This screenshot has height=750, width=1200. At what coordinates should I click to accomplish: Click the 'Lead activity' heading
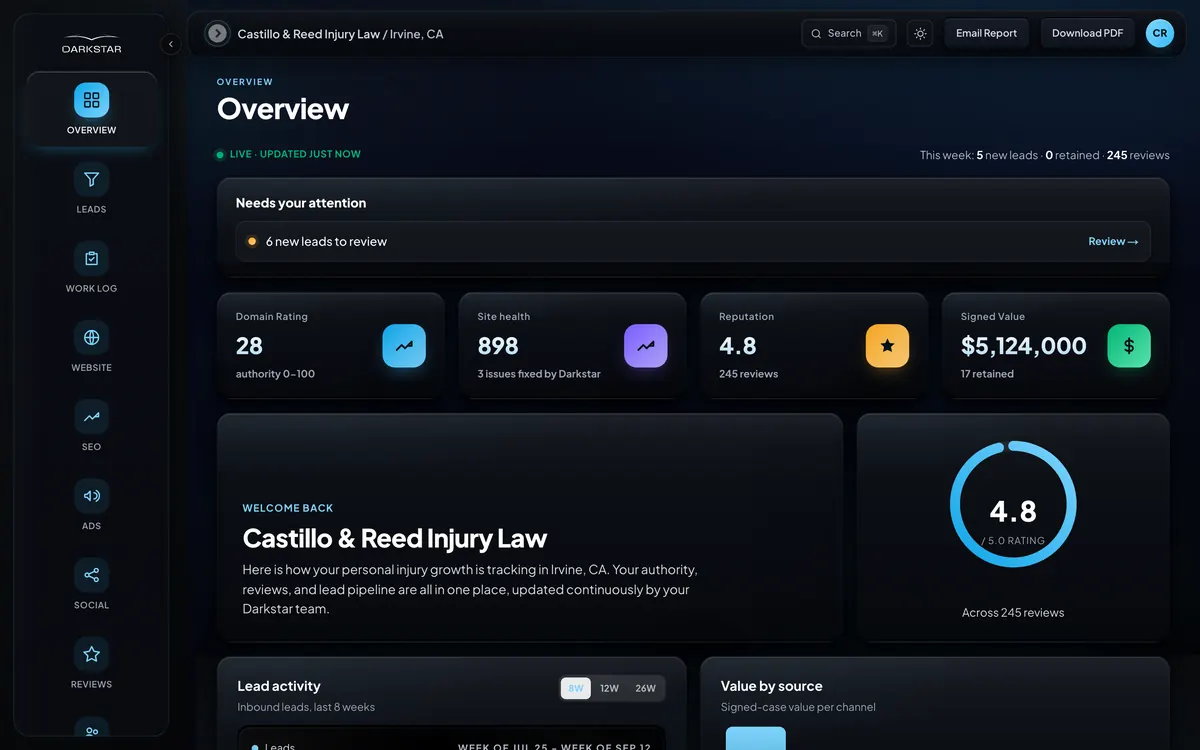(x=279, y=686)
